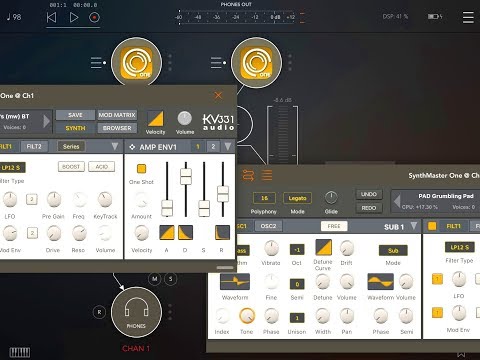Click the orange routing icon in Grumbling Pad window

click(x=248, y=175)
